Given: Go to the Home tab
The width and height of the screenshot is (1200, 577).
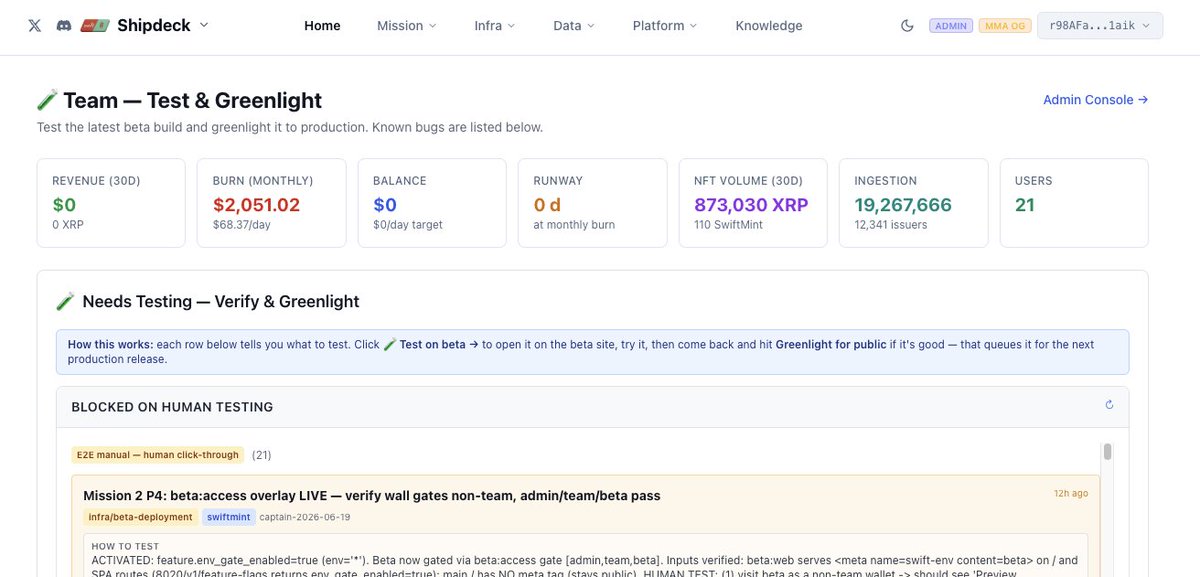Looking at the screenshot, I should tap(322, 25).
